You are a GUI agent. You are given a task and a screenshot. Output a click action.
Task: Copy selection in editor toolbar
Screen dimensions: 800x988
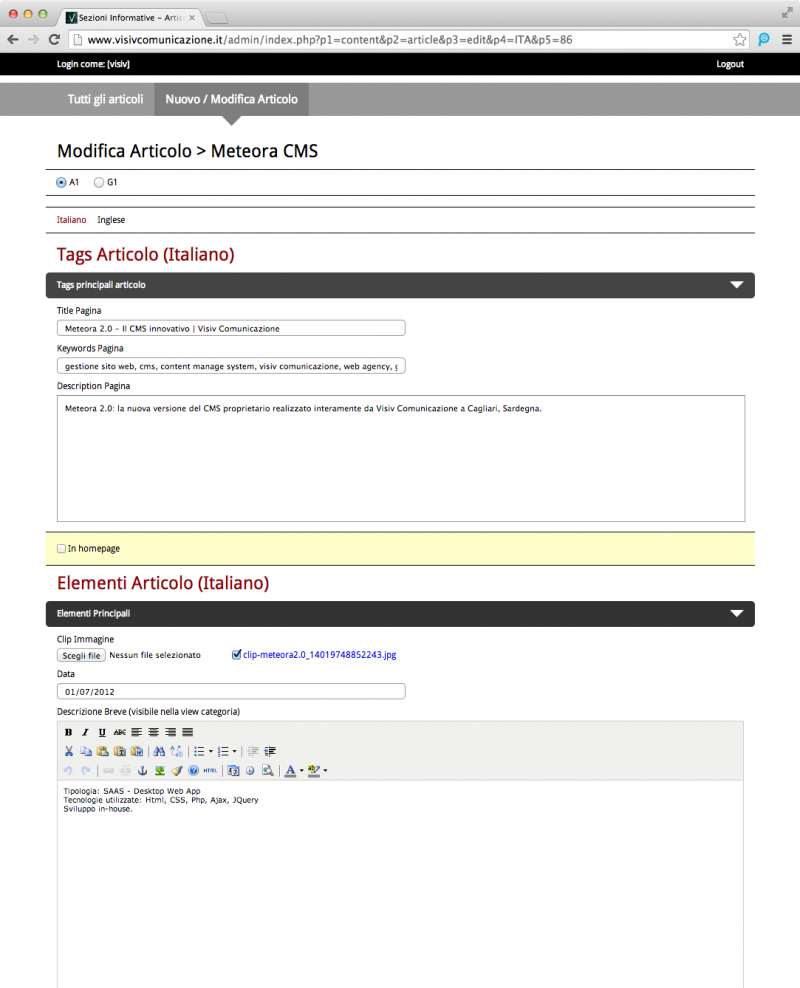point(86,751)
